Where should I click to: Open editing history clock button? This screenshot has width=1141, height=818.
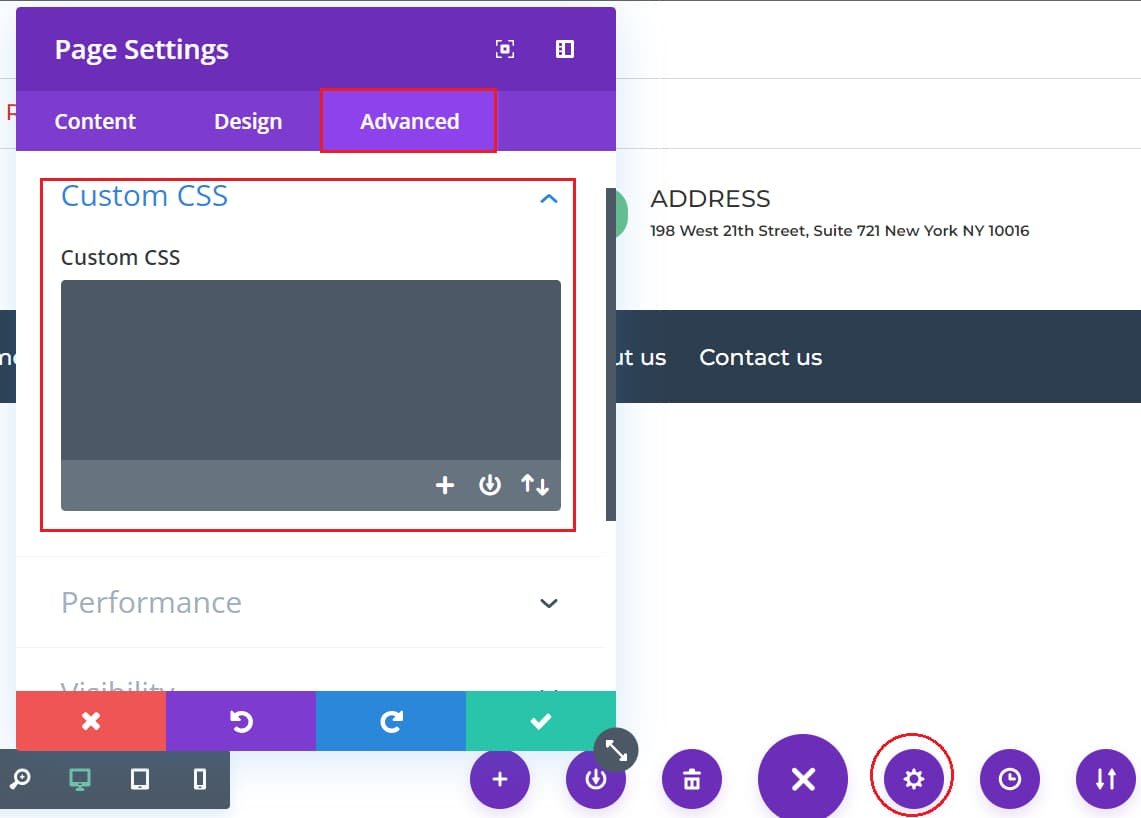tap(1009, 779)
